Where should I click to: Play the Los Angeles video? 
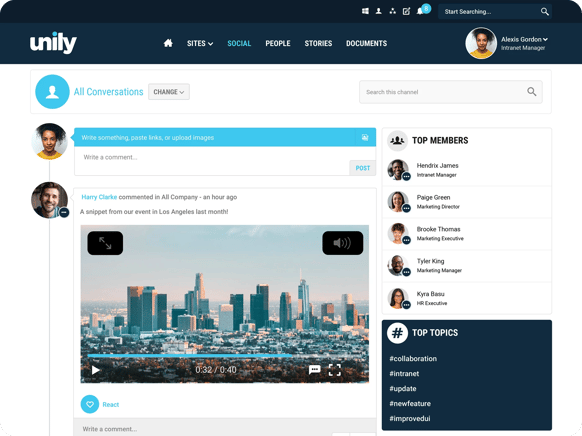click(x=95, y=370)
